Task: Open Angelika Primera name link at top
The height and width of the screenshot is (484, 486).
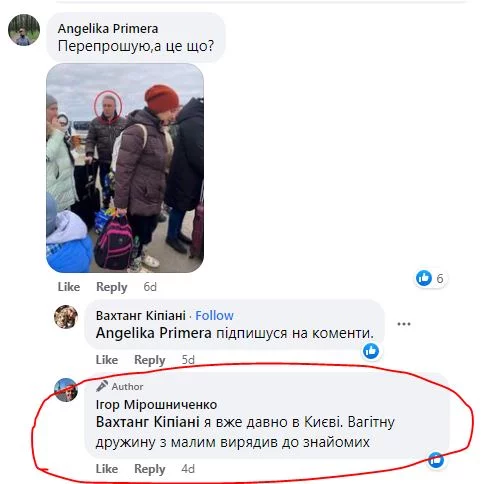Action: pyautogui.click(x=108, y=29)
